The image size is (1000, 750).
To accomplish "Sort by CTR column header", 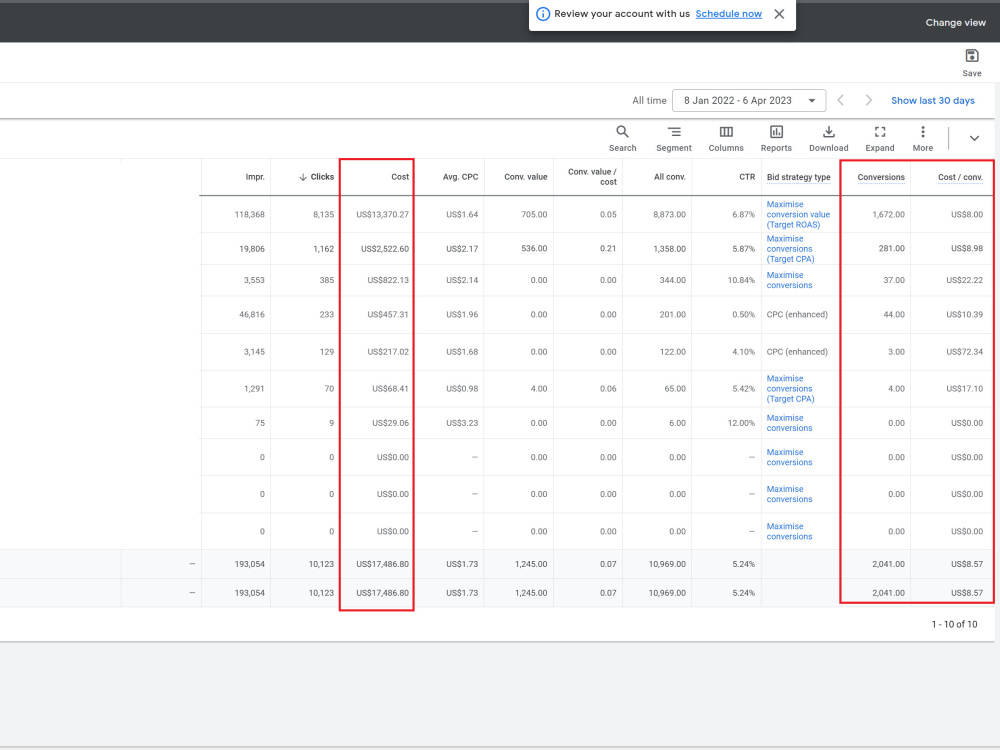I will pos(747,177).
